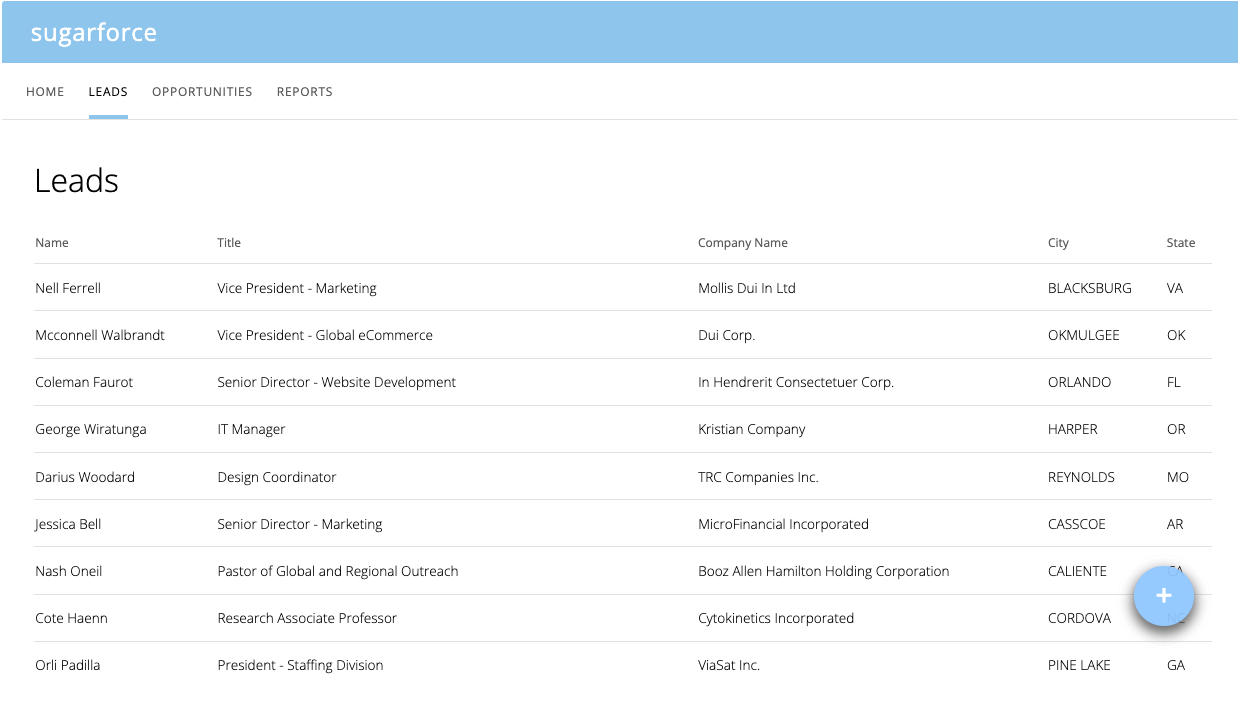The width and height of the screenshot is (1238, 713).
Task: Click the OR state cell
Action: [1176, 429]
